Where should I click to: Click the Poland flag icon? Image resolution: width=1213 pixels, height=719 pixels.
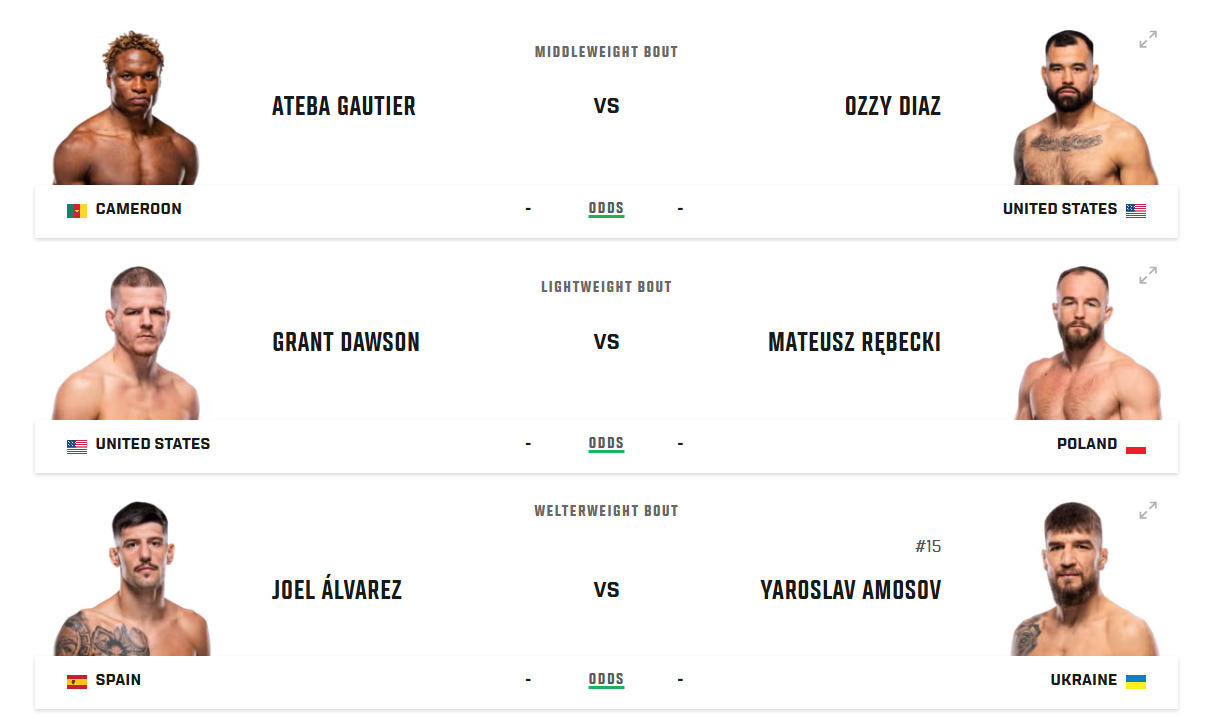tap(1136, 445)
